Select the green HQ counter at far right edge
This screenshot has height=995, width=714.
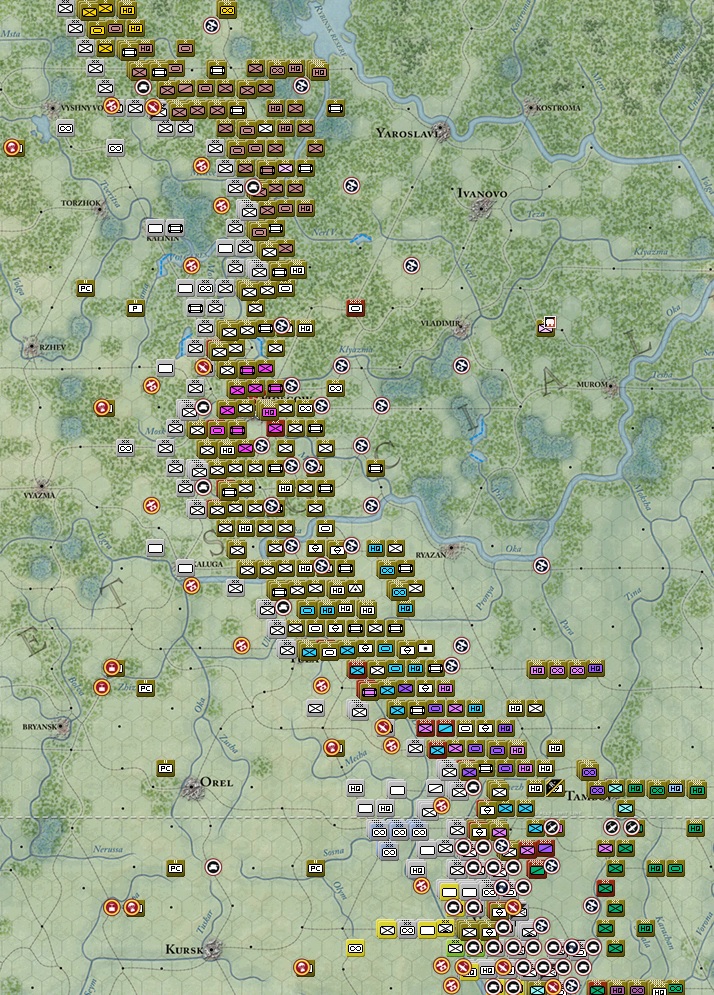696,827
